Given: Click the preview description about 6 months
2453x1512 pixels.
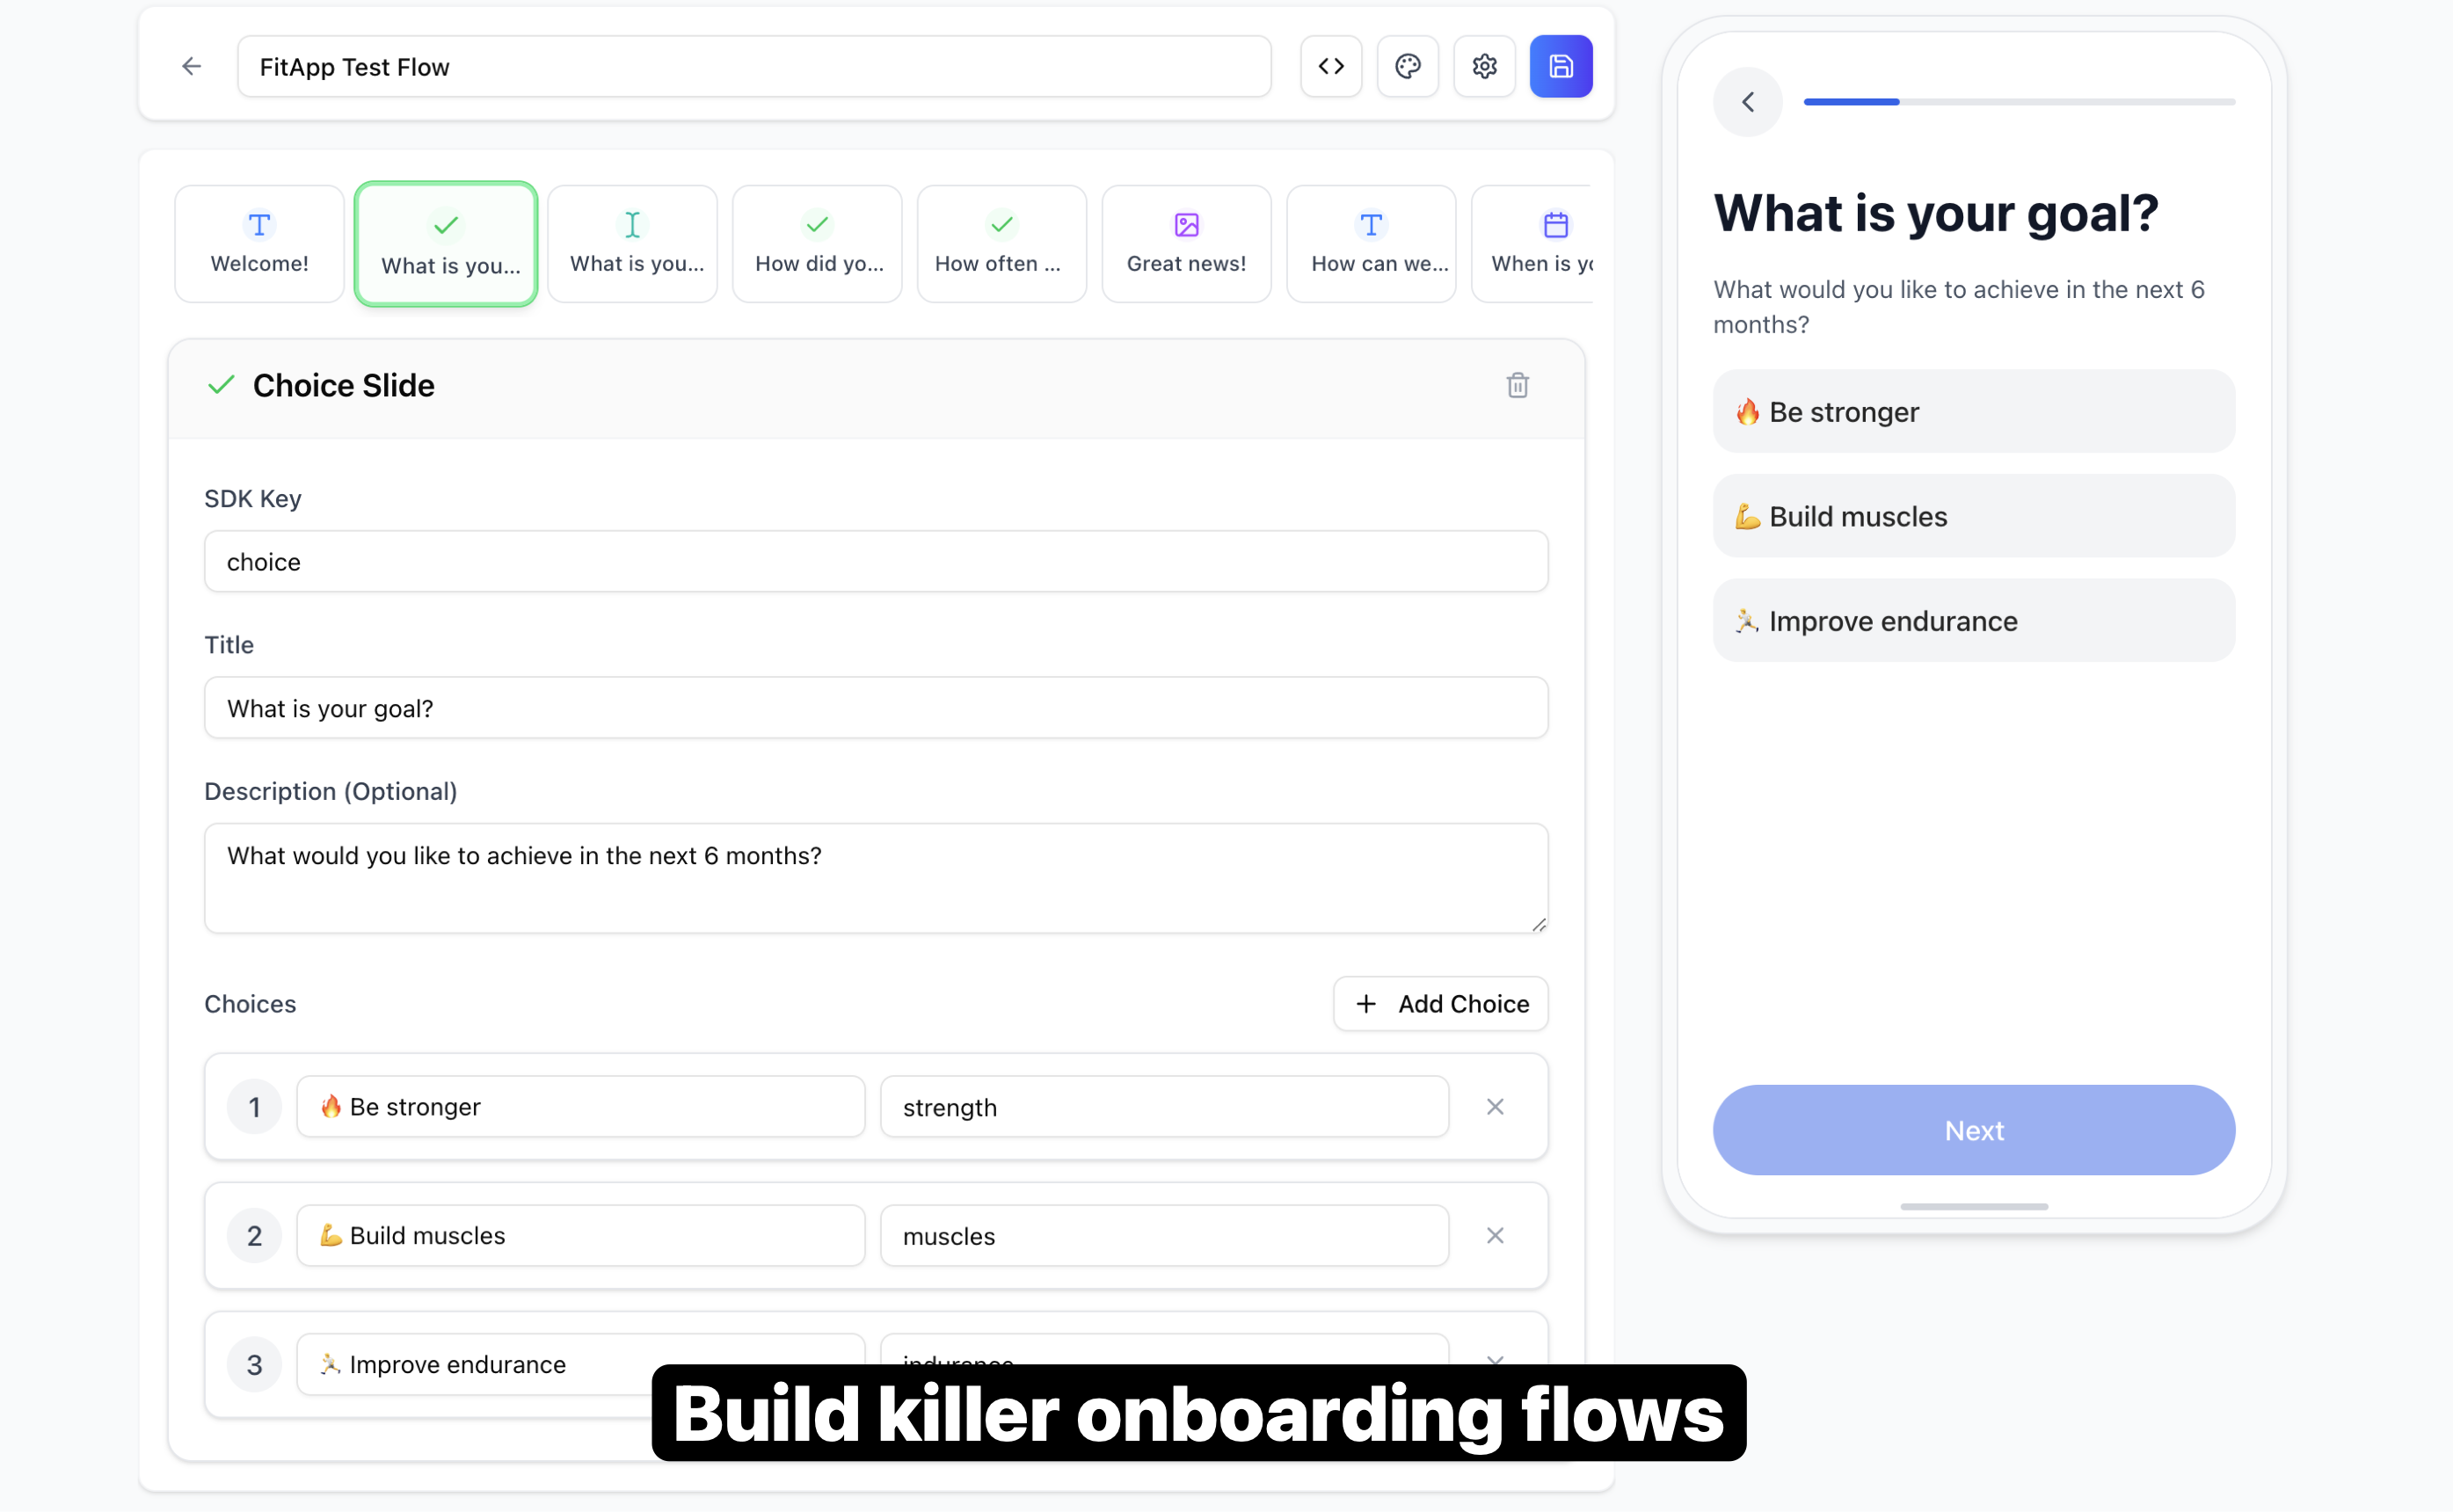Looking at the screenshot, I should tap(1958, 307).
